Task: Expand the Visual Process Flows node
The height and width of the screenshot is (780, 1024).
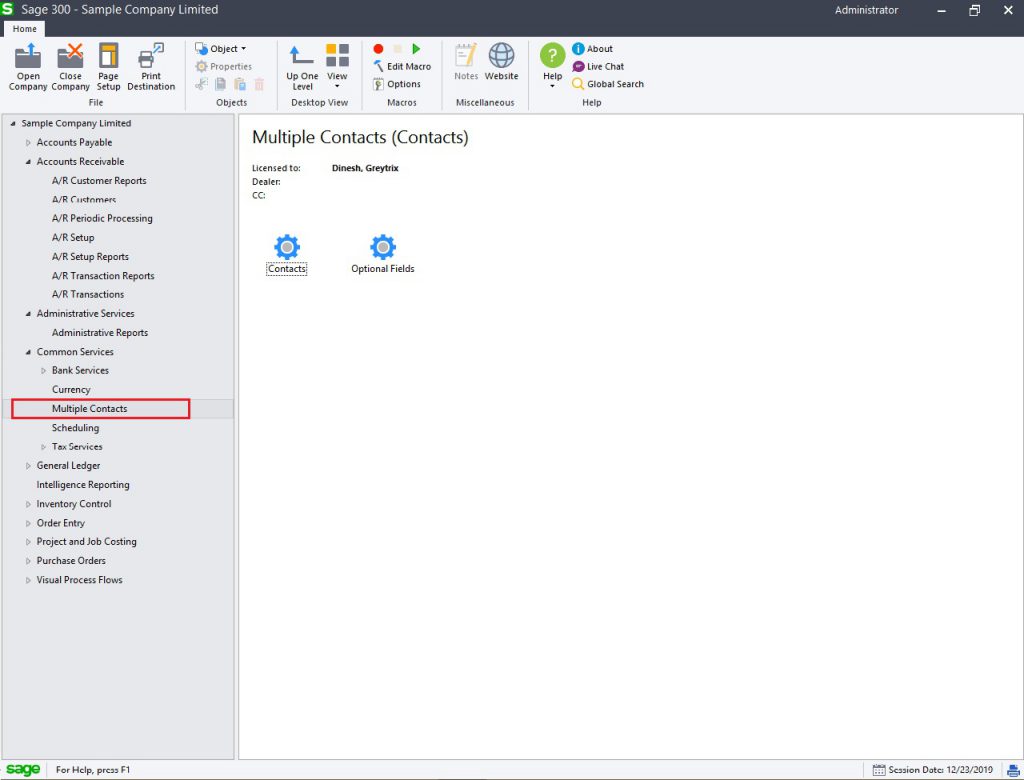Action: pyautogui.click(x=28, y=579)
